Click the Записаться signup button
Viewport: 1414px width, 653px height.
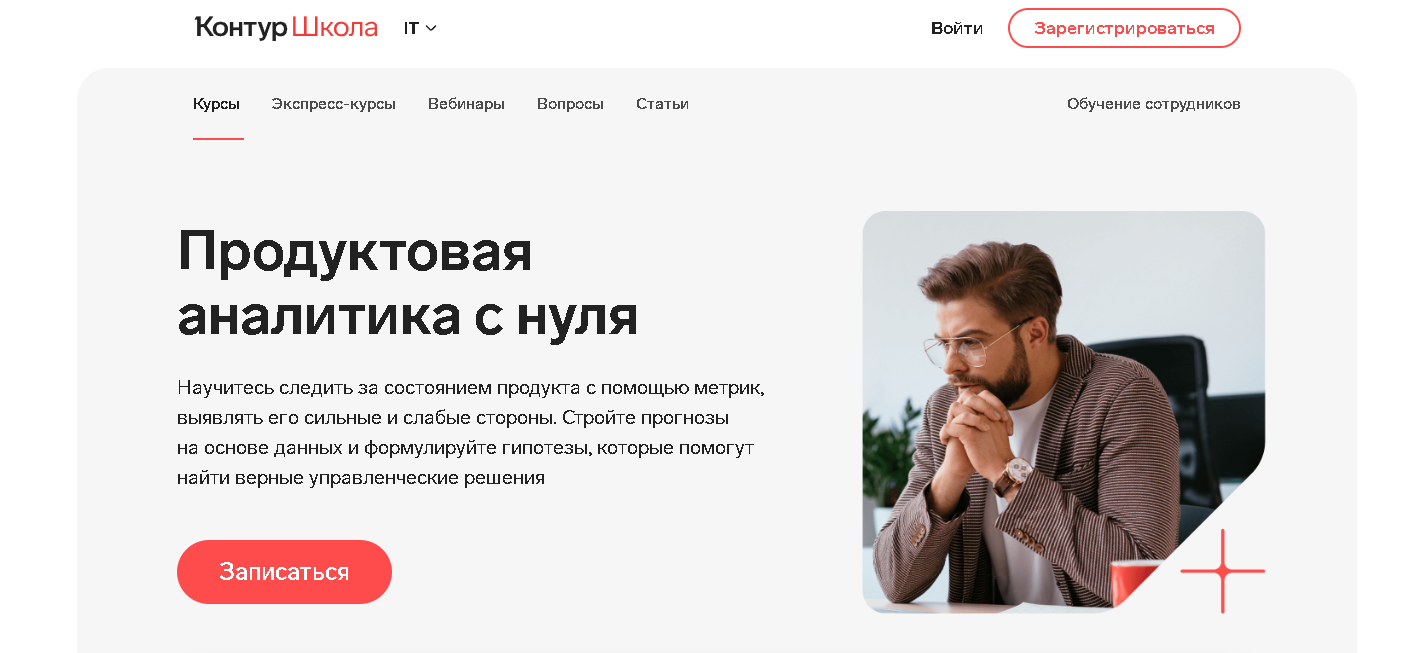pyautogui.click(x=284, y=572)
